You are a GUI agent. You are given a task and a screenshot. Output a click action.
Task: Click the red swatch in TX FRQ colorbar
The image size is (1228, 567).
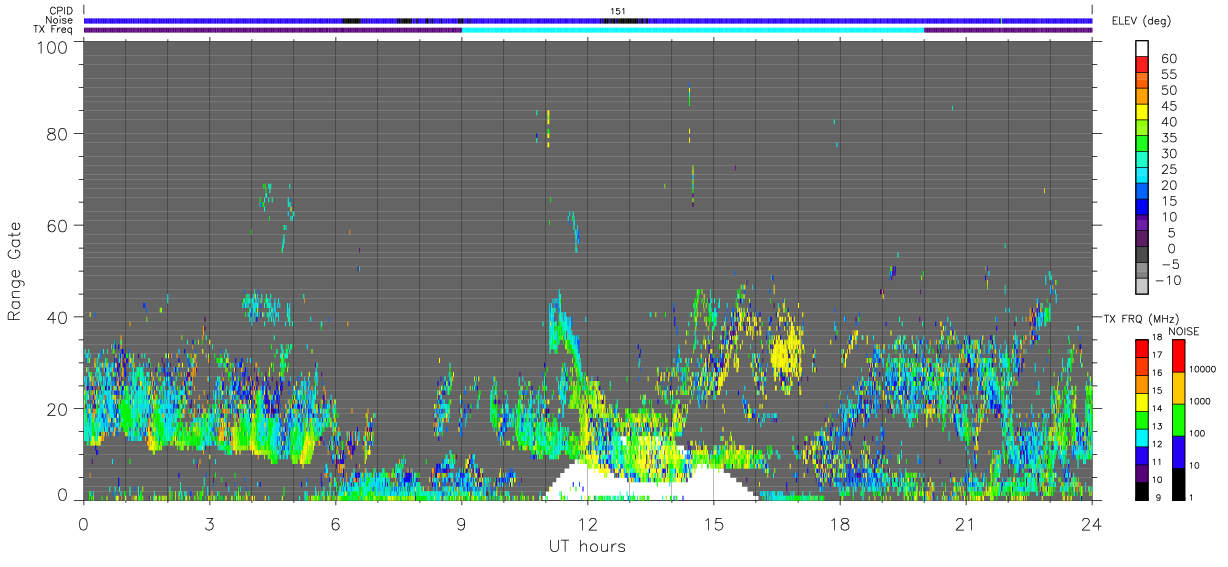coord(1141,348)
